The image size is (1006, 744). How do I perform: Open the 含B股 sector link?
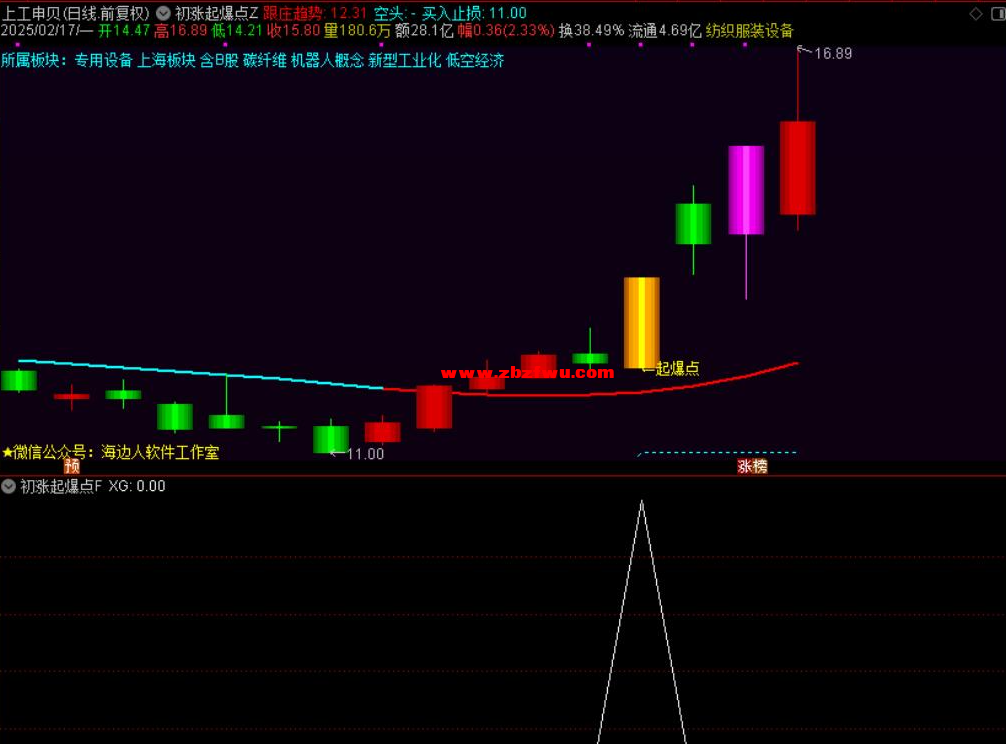[x=219, y=60]
